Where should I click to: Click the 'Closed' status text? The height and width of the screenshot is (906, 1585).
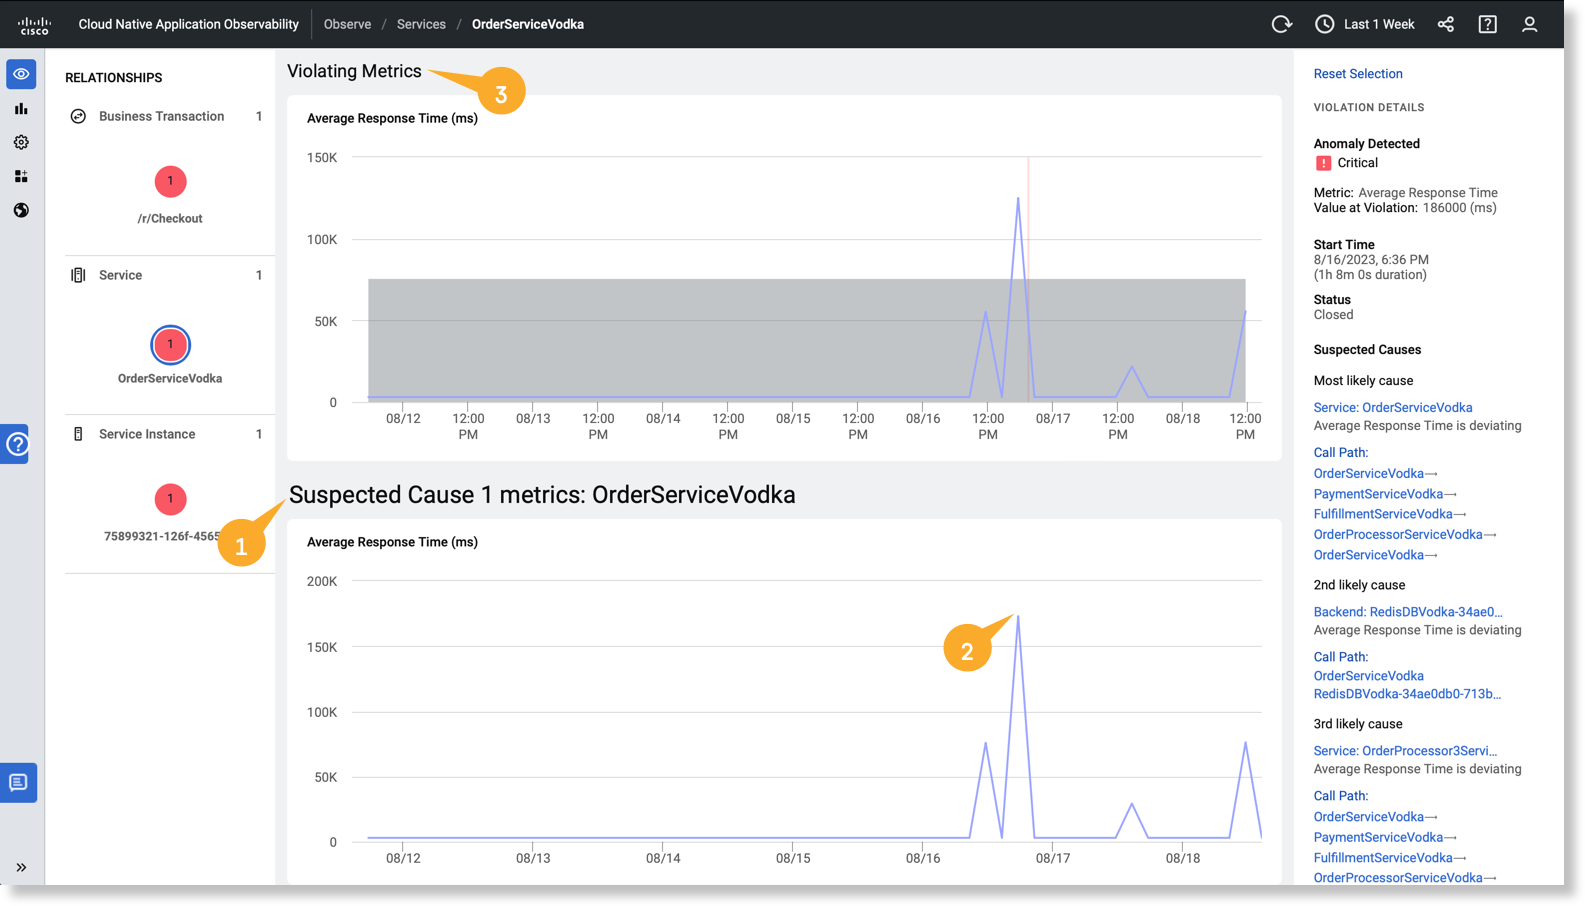[1332, 314]
